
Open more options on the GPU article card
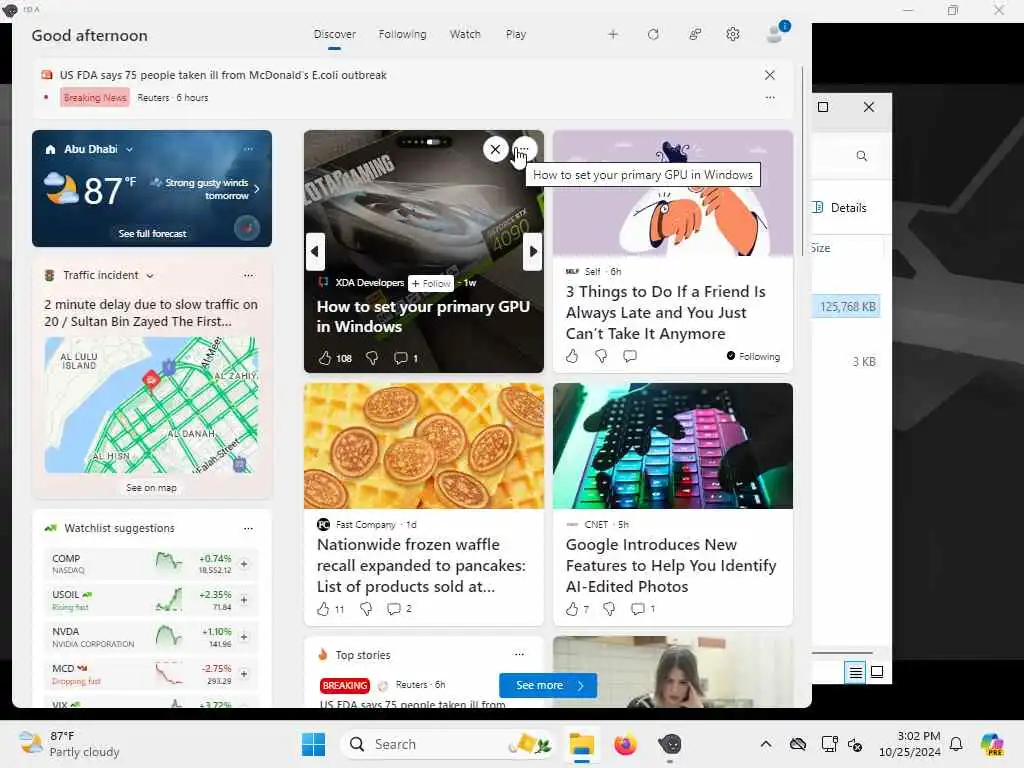click(x=524, y=150)
